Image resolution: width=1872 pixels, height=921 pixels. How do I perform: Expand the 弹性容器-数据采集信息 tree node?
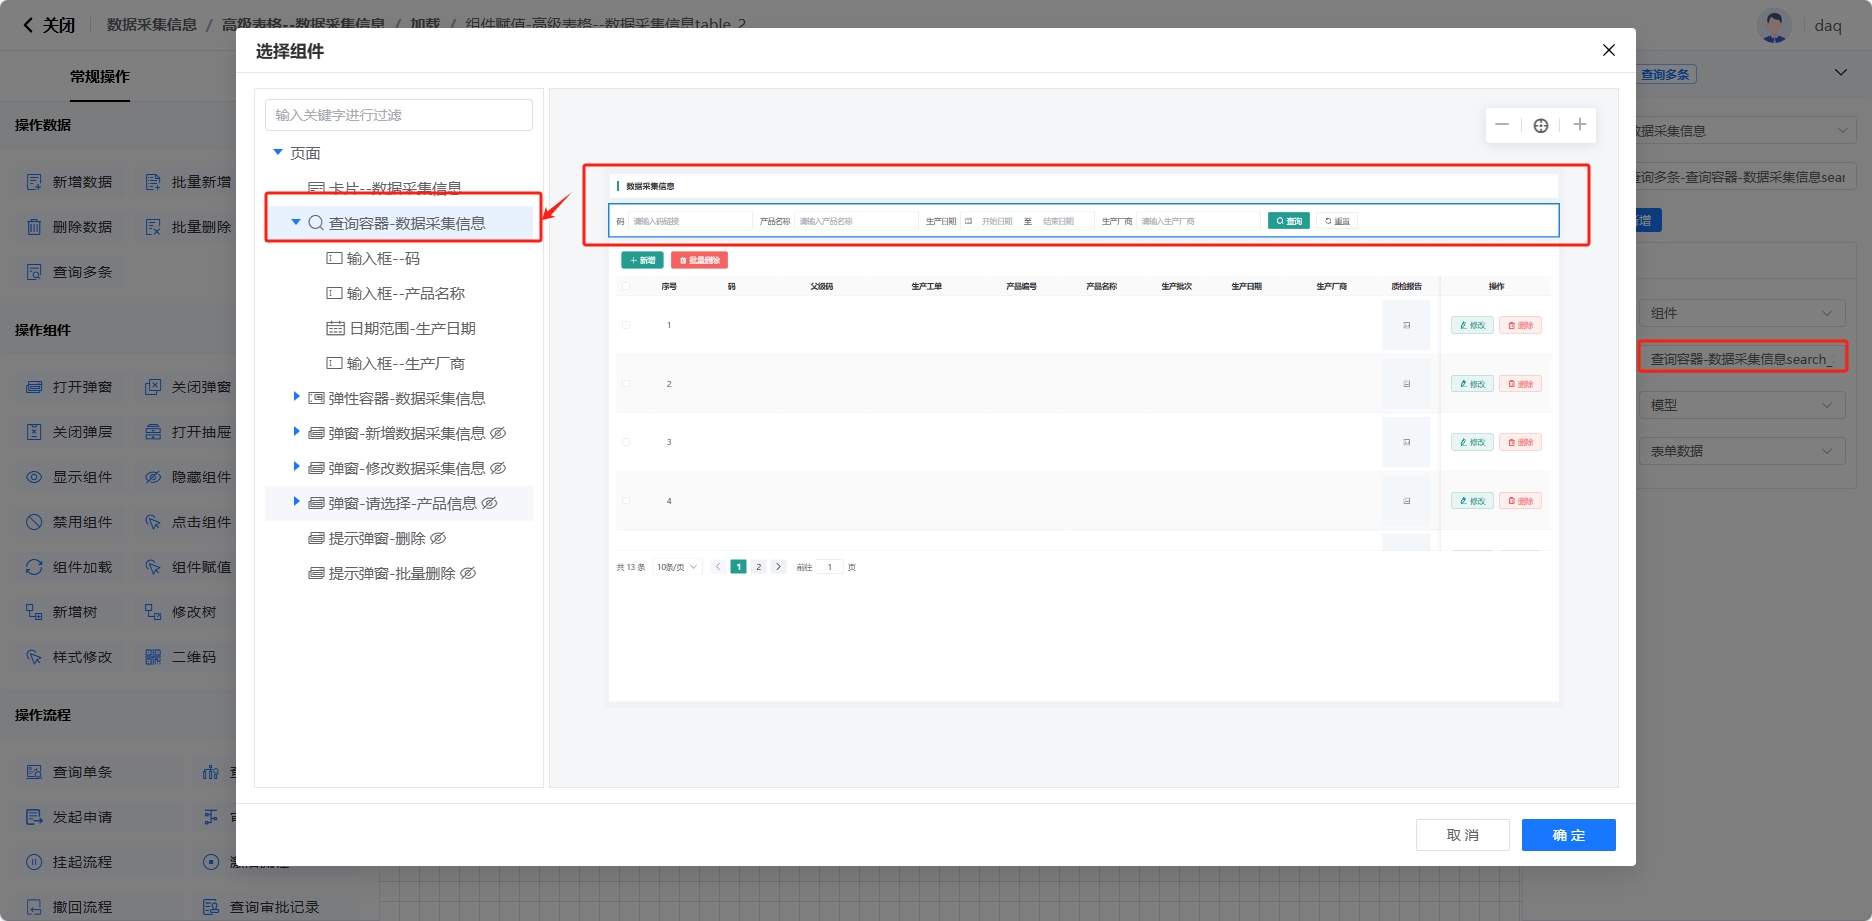[296, 397]
